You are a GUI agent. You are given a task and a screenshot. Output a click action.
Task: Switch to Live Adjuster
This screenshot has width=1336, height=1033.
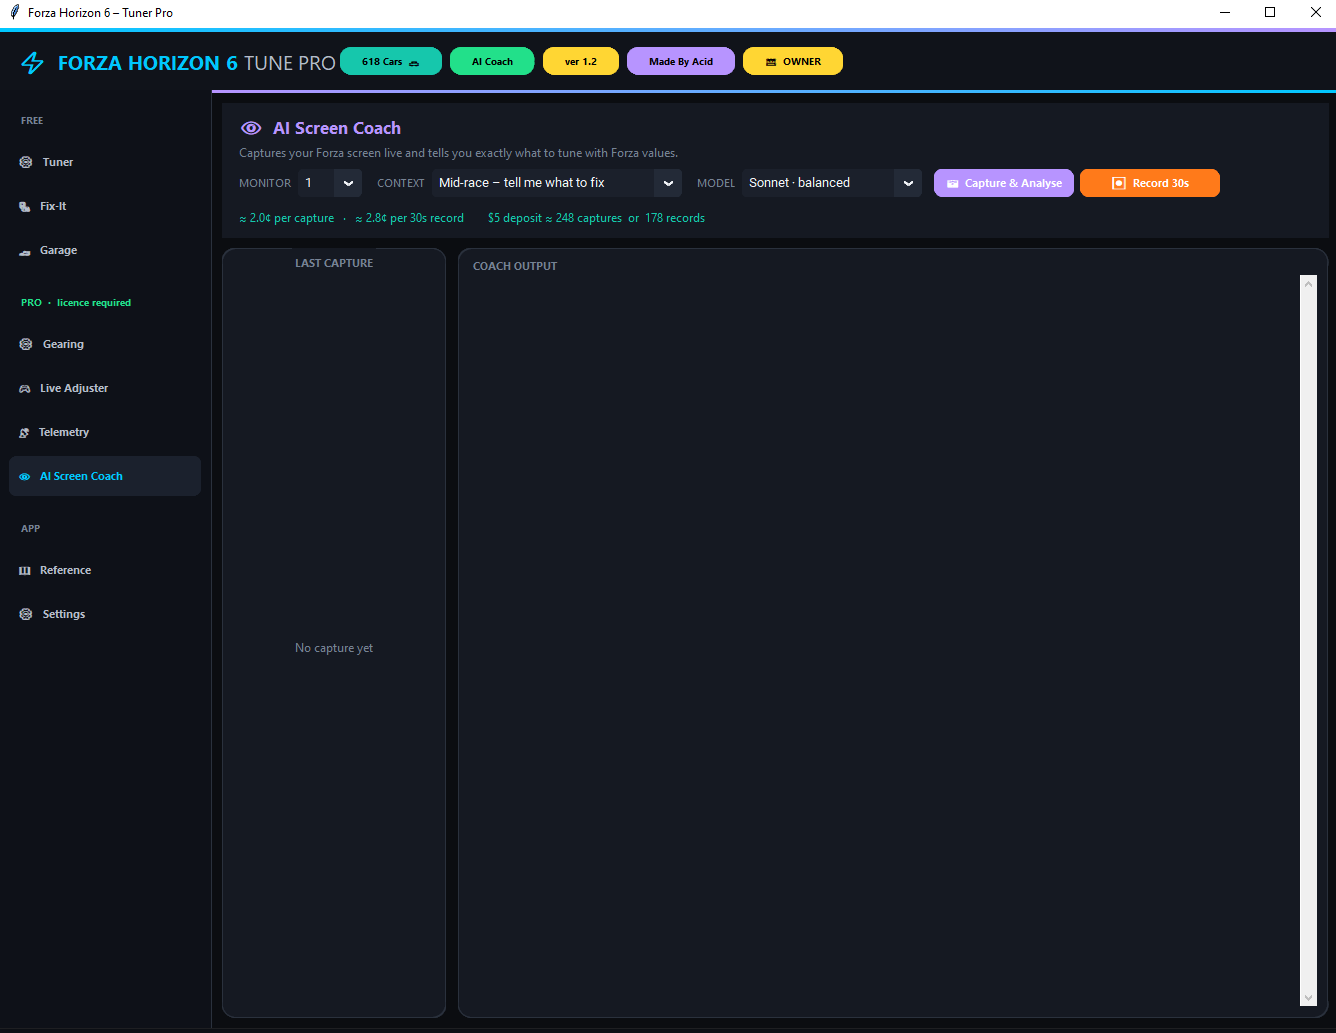(x=105, y=388)
